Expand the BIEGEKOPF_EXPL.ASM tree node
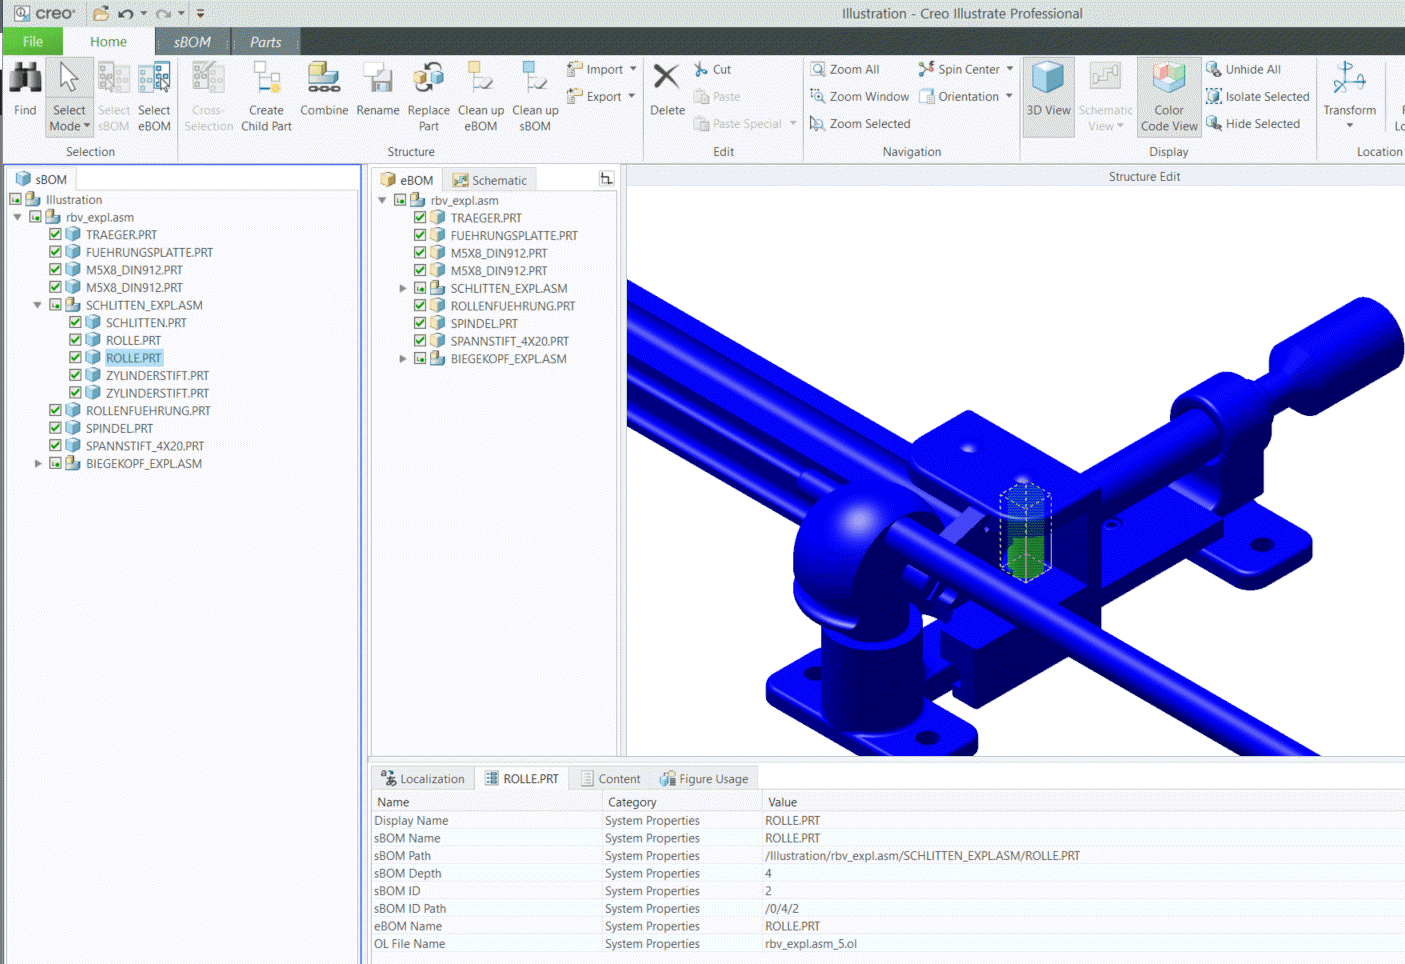The image size is (1405, 964). click(x=38, y=463)
